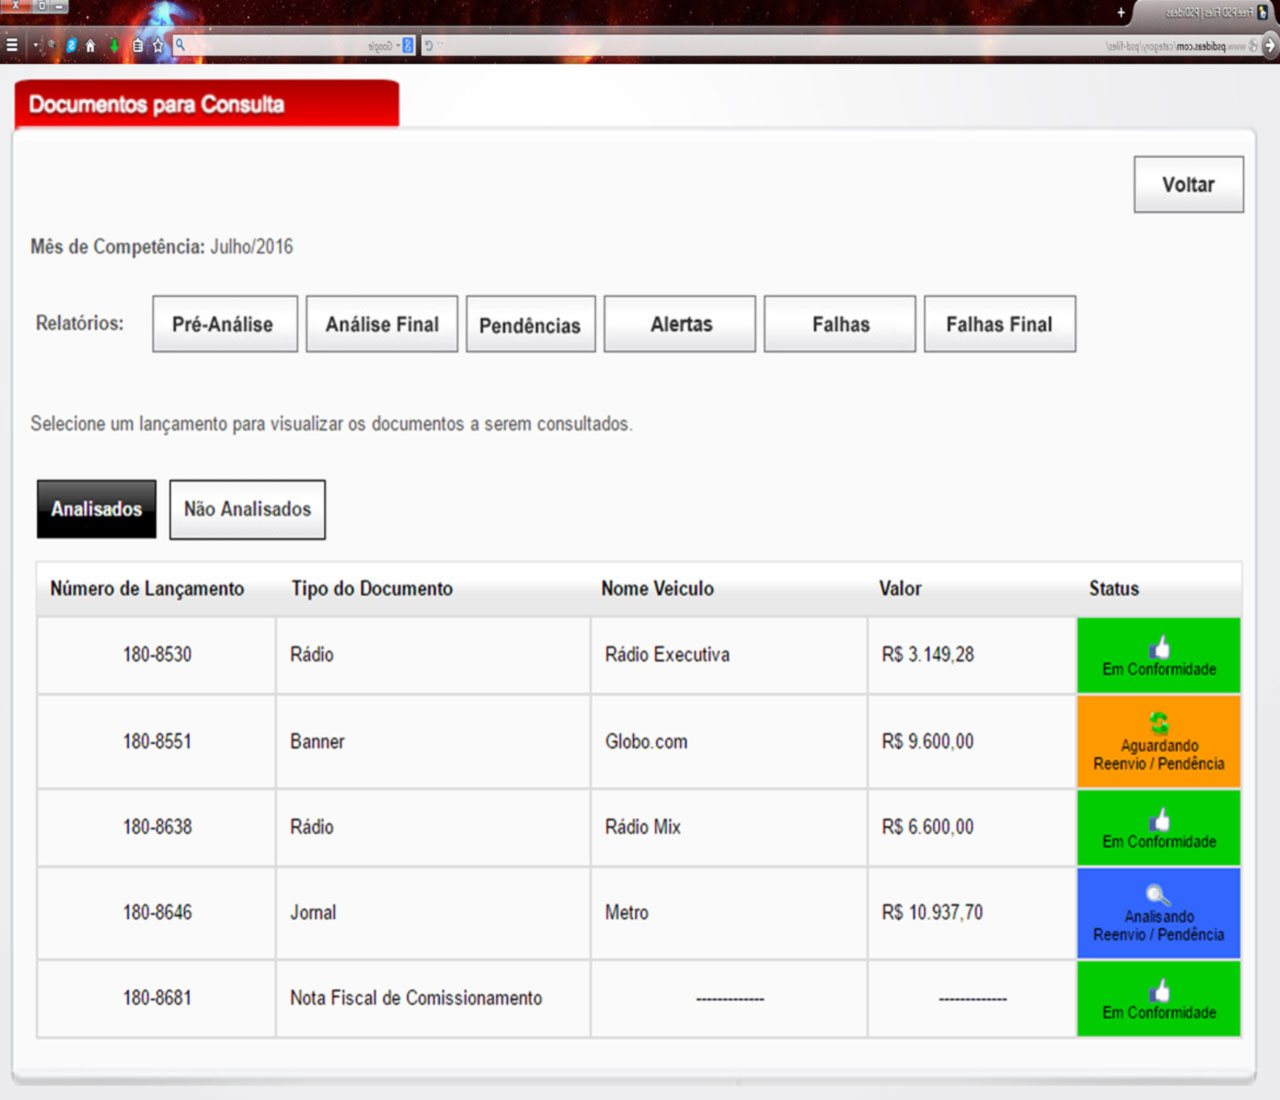Click the bookmarks list clipboard icon

pos(137,45)
